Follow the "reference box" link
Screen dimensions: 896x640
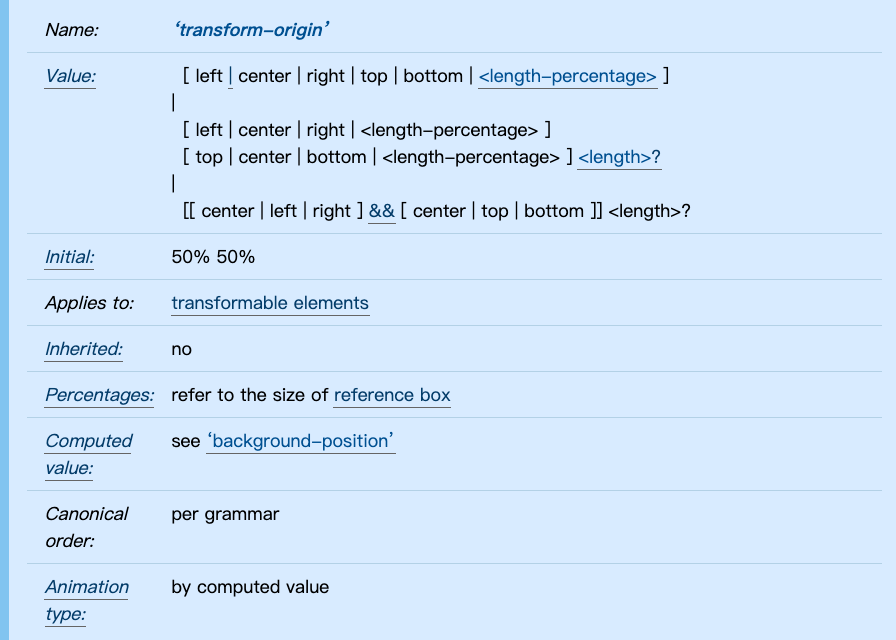click(392, 395)
